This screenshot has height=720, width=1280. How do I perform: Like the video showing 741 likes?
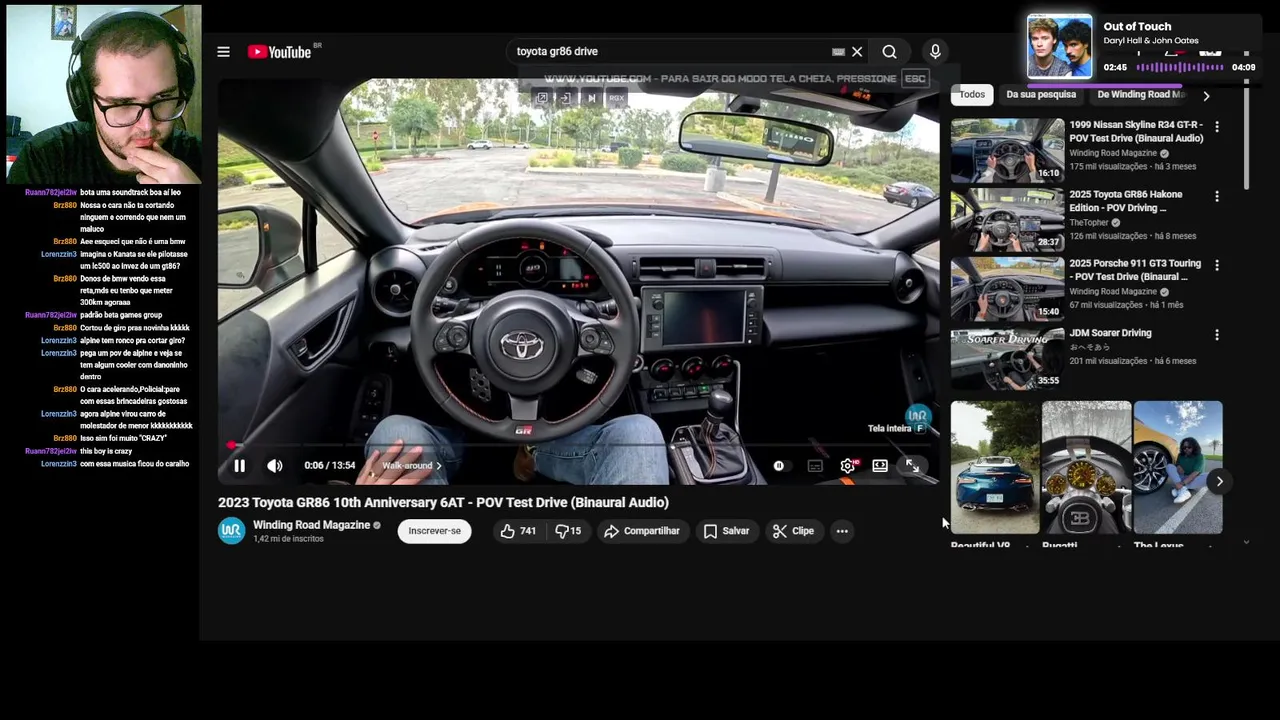point(519,531)
